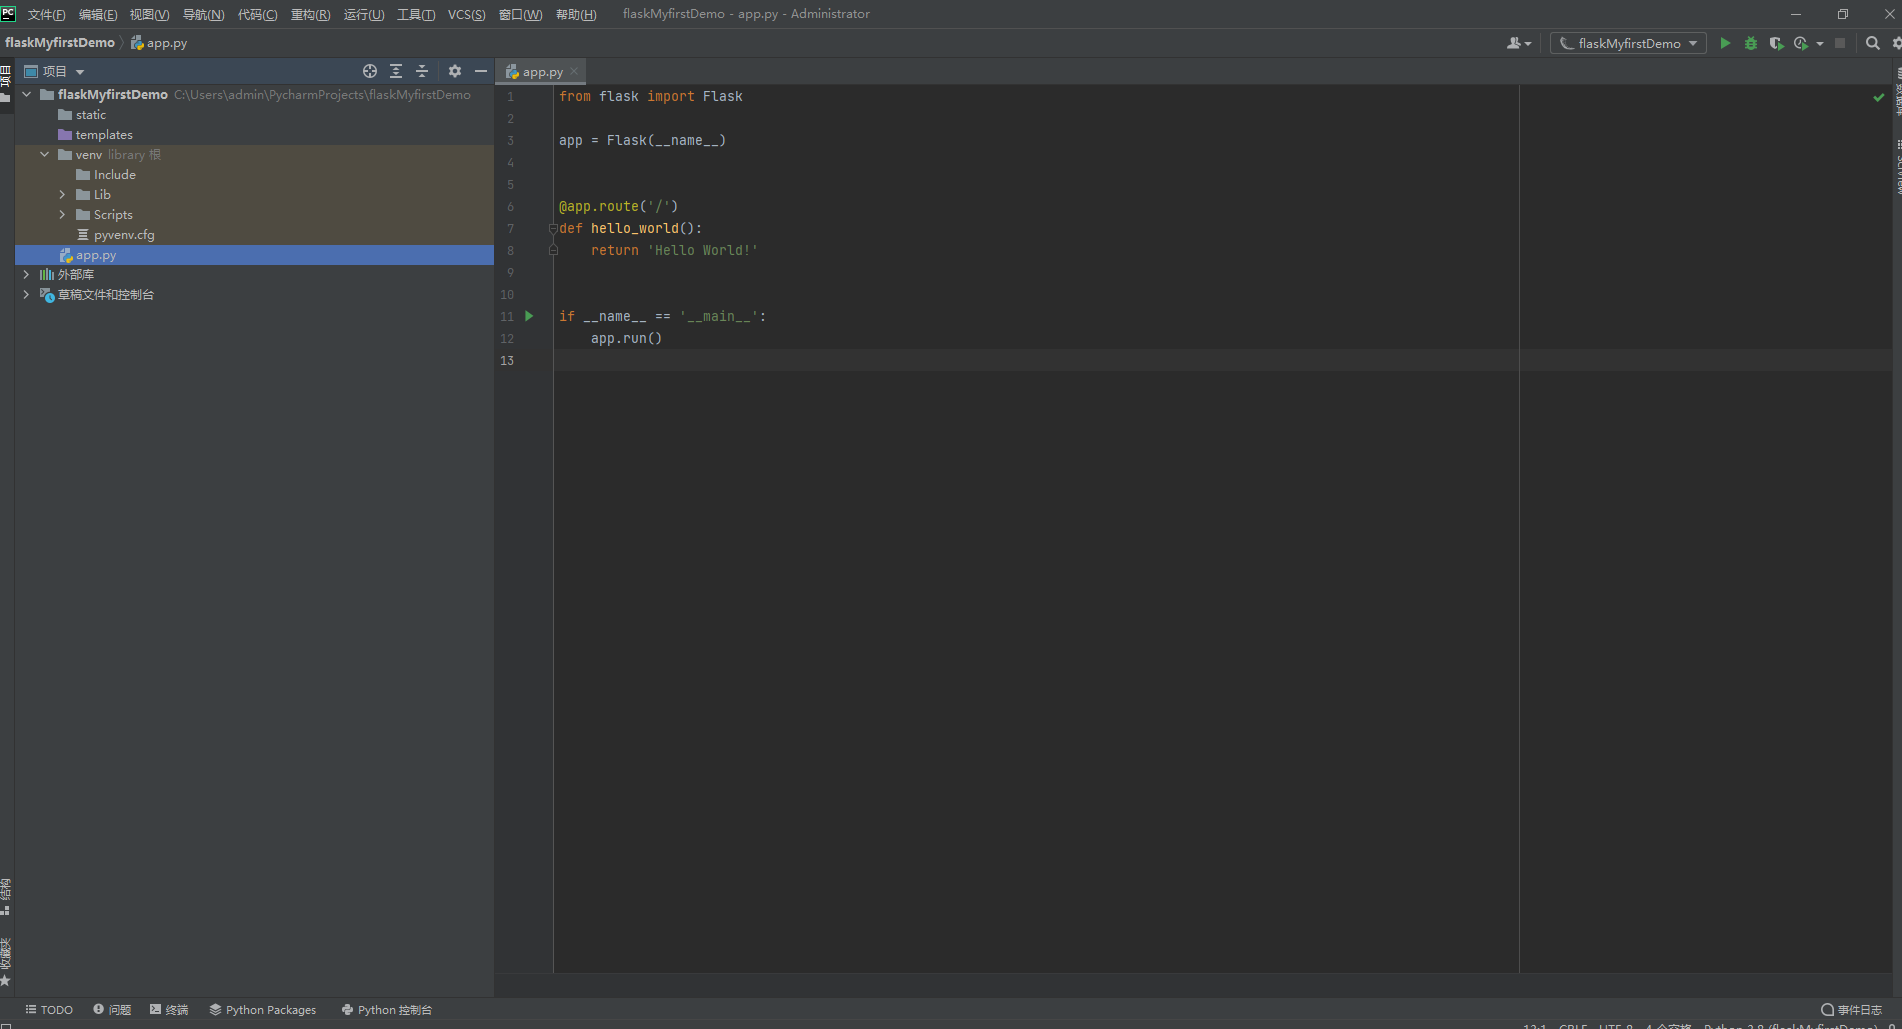This screenshot has width=1902, height=1029.
Task: Hide the project tool window
Action: [481, 71]
